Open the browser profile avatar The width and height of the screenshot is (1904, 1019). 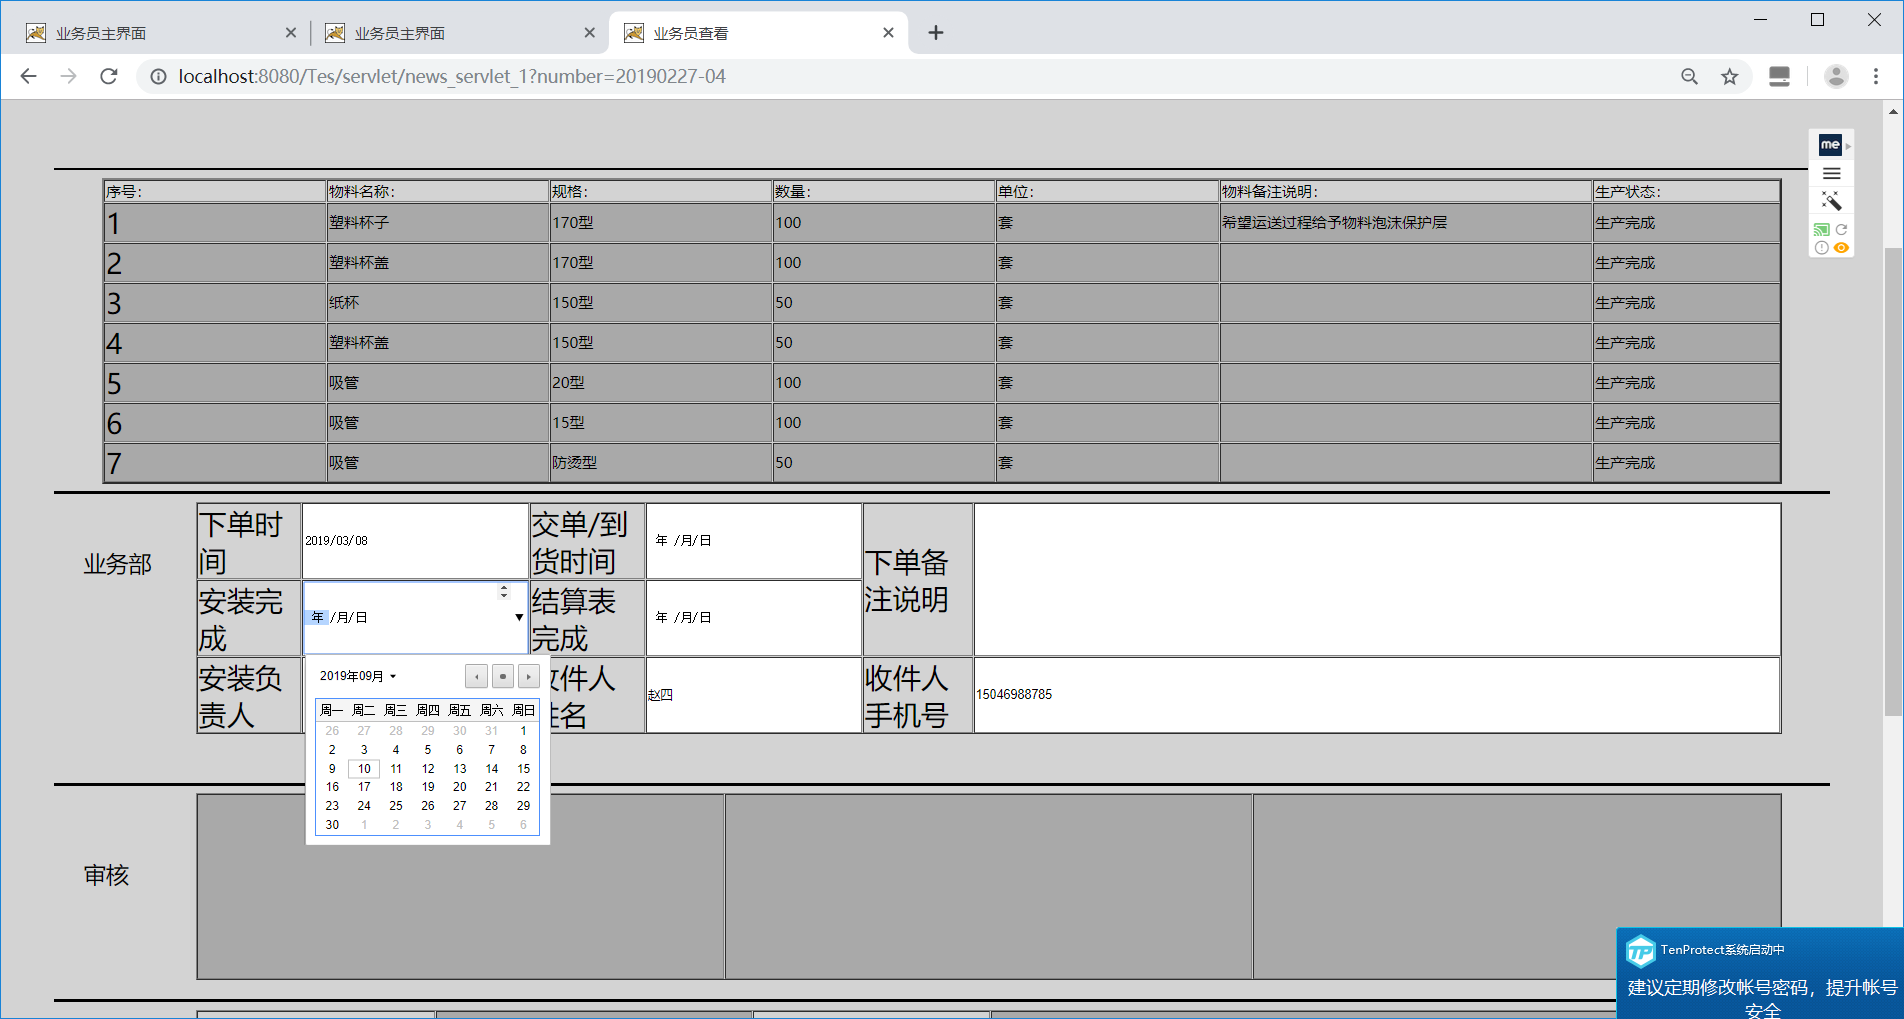pyautogui.click(x=1836, y=76)
